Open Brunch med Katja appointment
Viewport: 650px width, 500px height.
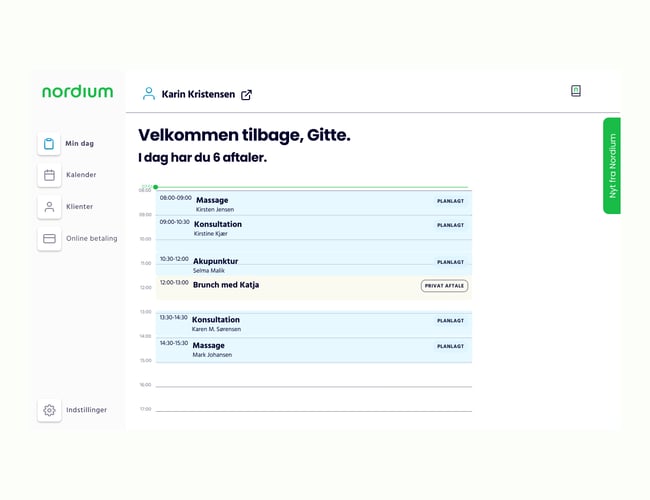coord(314,288)
